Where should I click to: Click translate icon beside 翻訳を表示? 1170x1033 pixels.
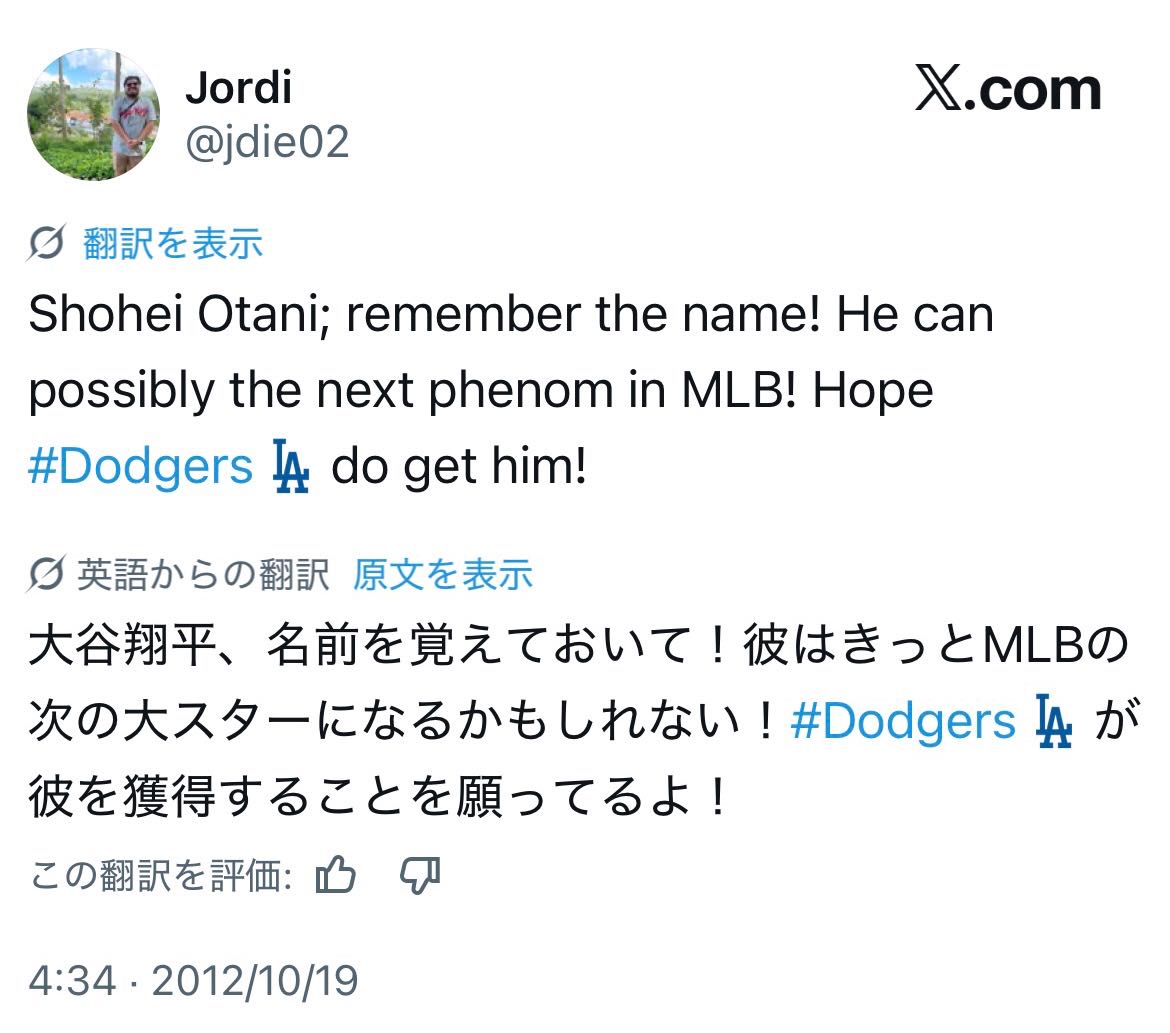click(47, 243)
